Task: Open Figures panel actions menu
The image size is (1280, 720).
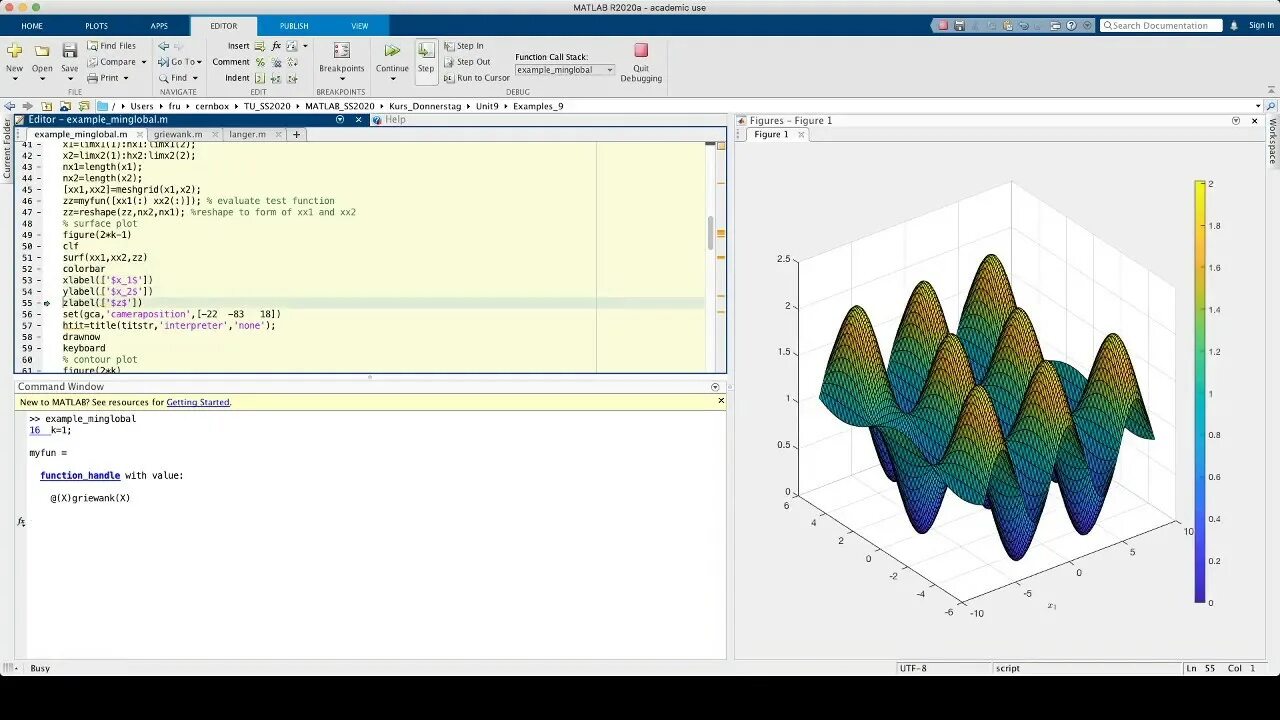Action: pyautogui.click(x=1236, y=121)
